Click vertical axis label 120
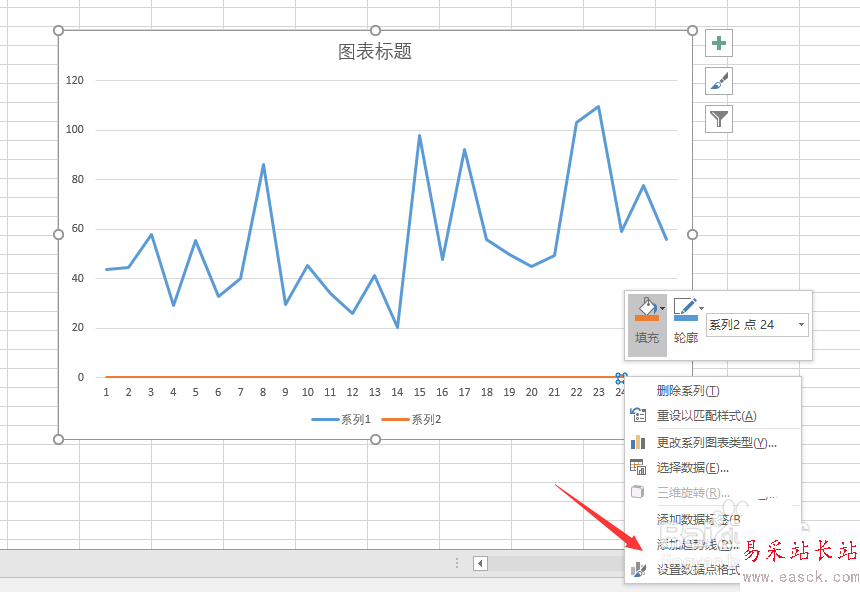The height and width of the screenshot is (592, 860). (x=75, y=80)
